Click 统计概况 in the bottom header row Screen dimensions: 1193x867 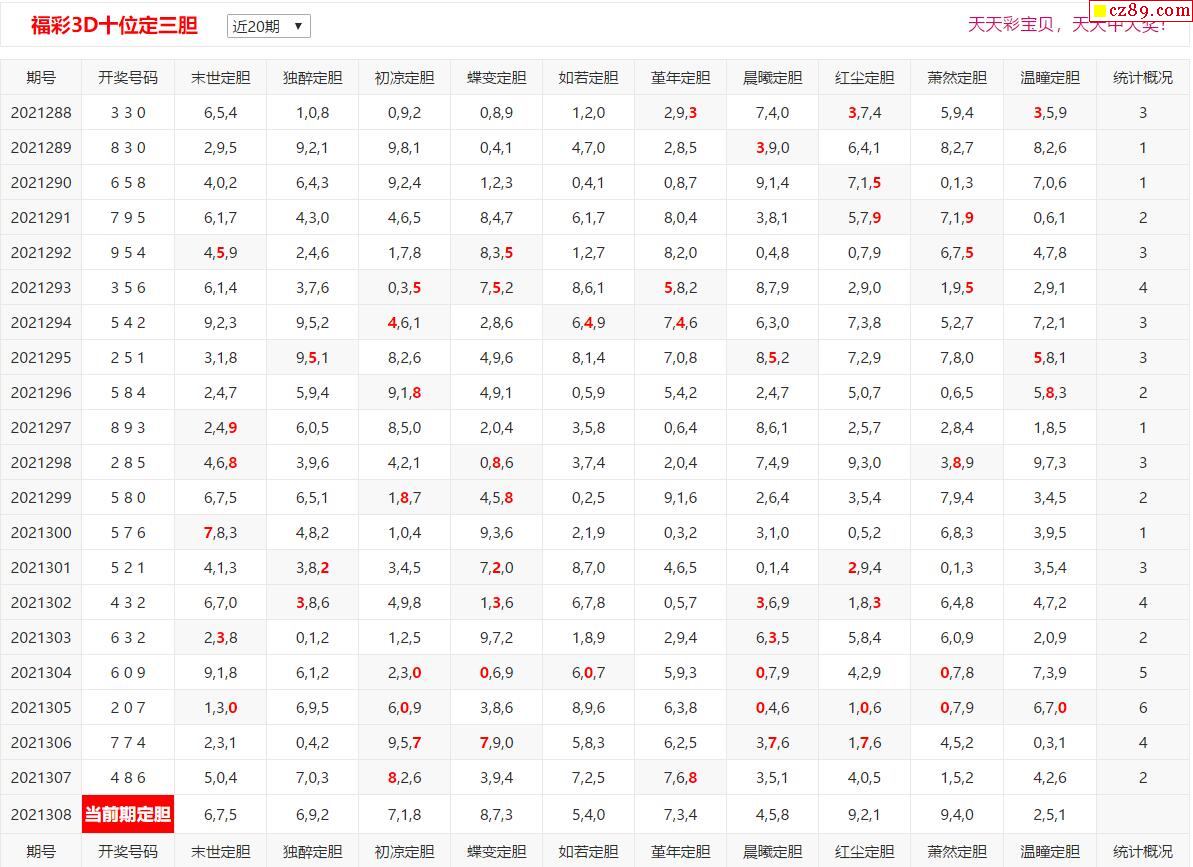tap(1142, 851)
